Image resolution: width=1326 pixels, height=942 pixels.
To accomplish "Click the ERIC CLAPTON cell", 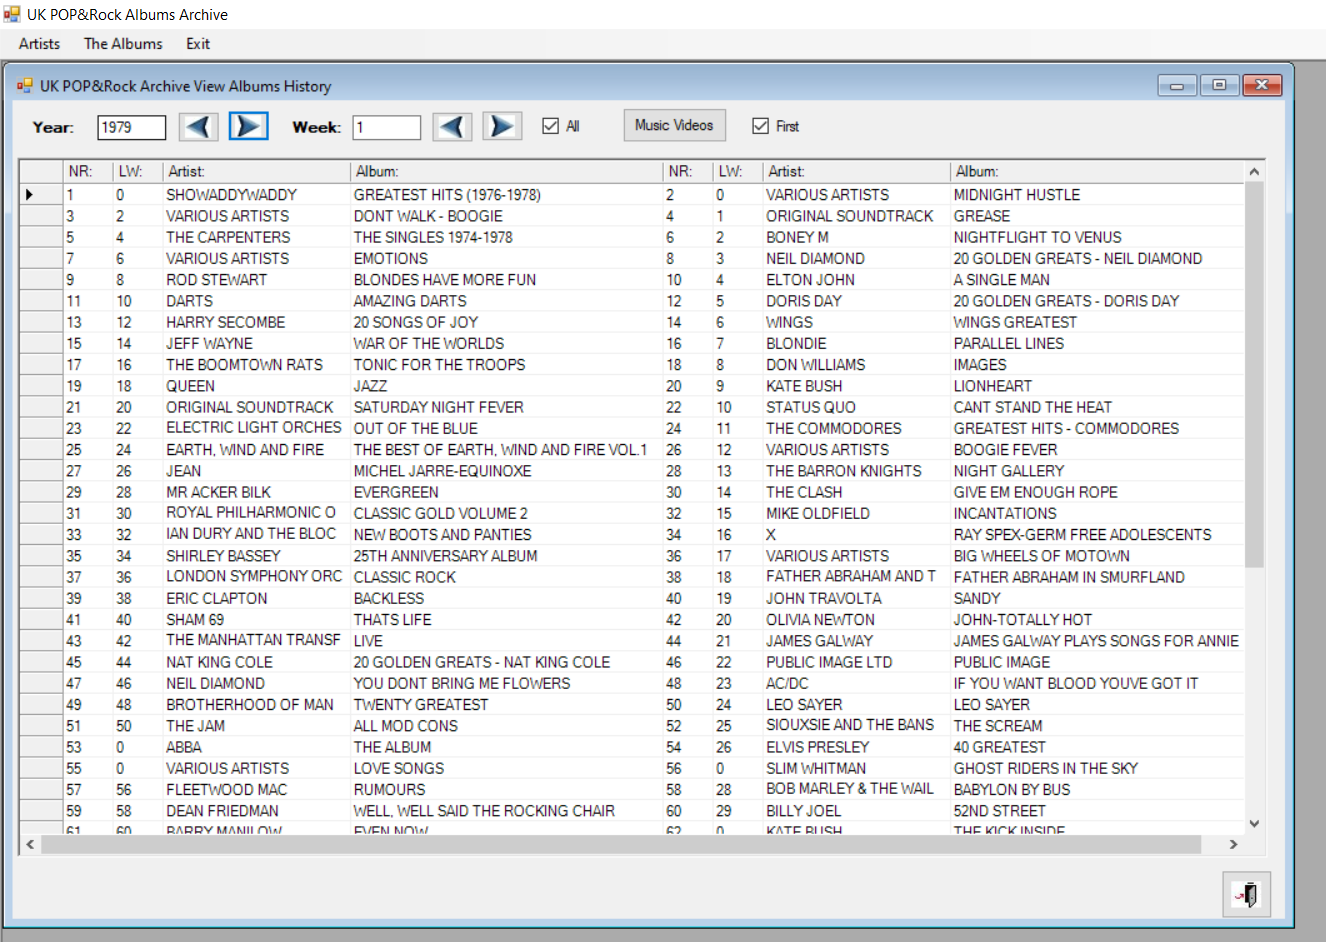I will pos(256,598).
